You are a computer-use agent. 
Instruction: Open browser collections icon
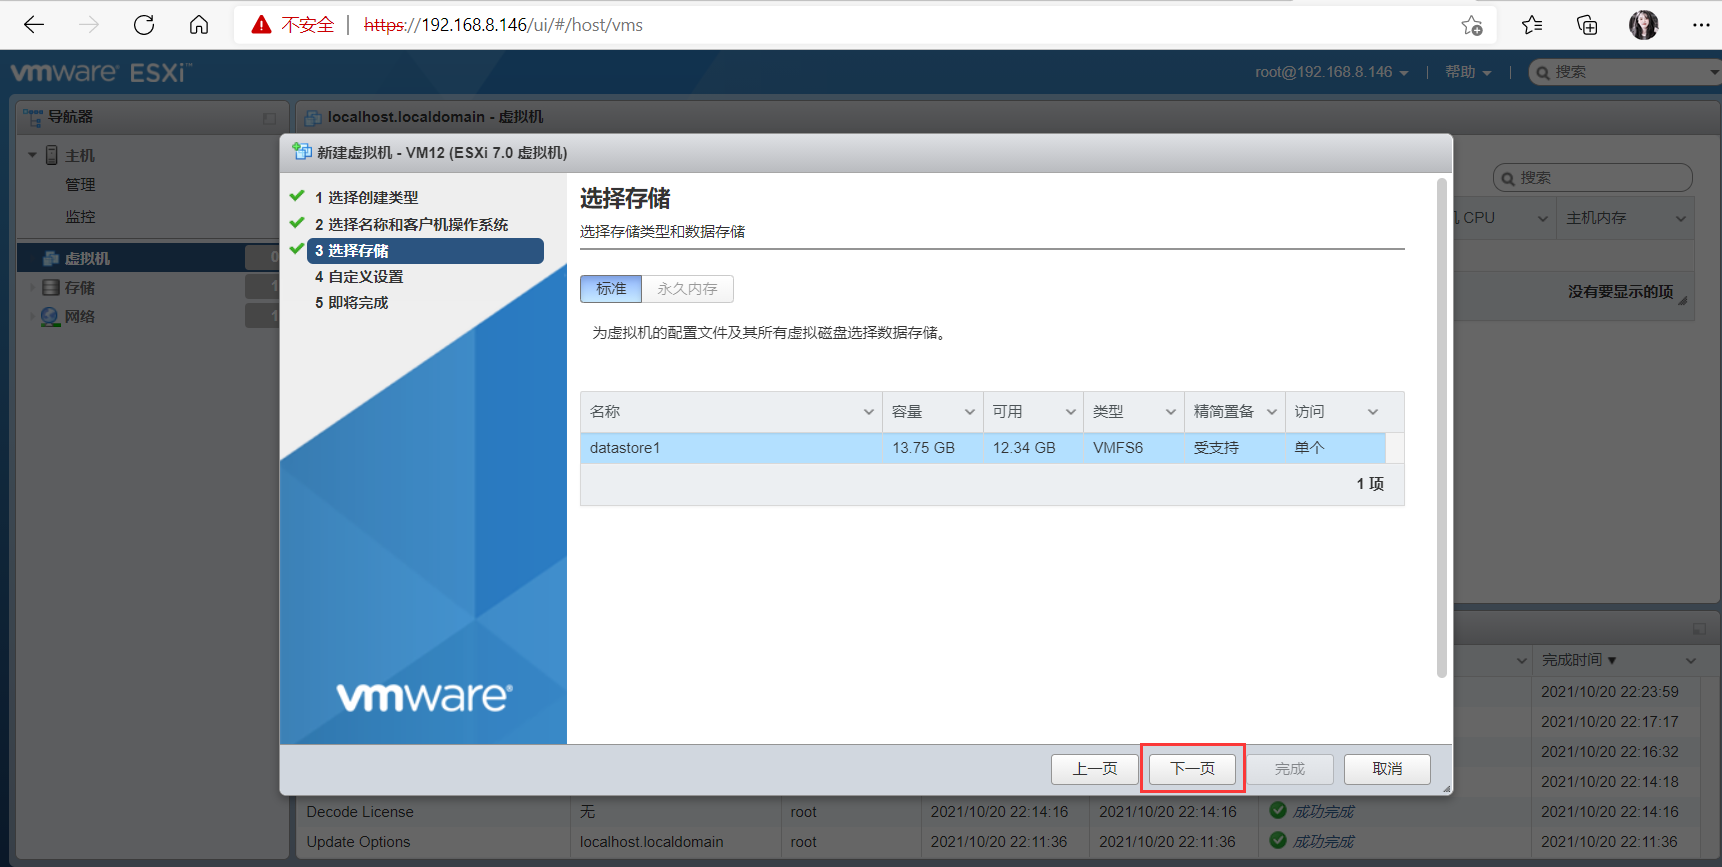pyautogui.click(x=1587, y=25)
